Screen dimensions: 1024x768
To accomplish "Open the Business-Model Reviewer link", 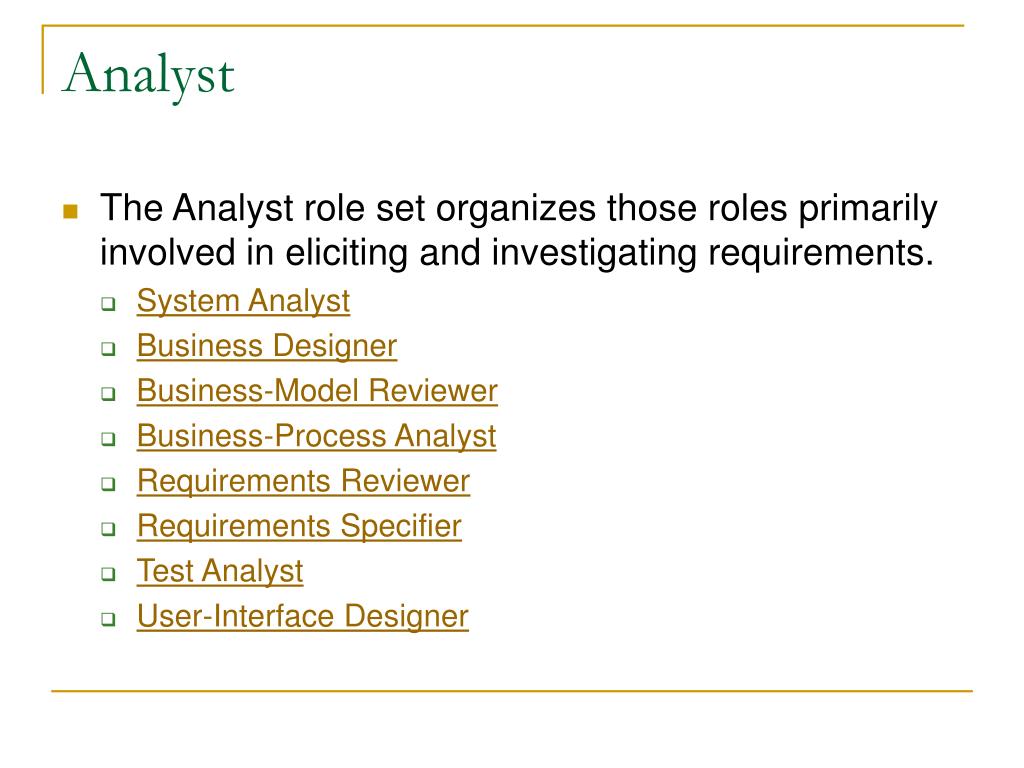I will [317, 391].
